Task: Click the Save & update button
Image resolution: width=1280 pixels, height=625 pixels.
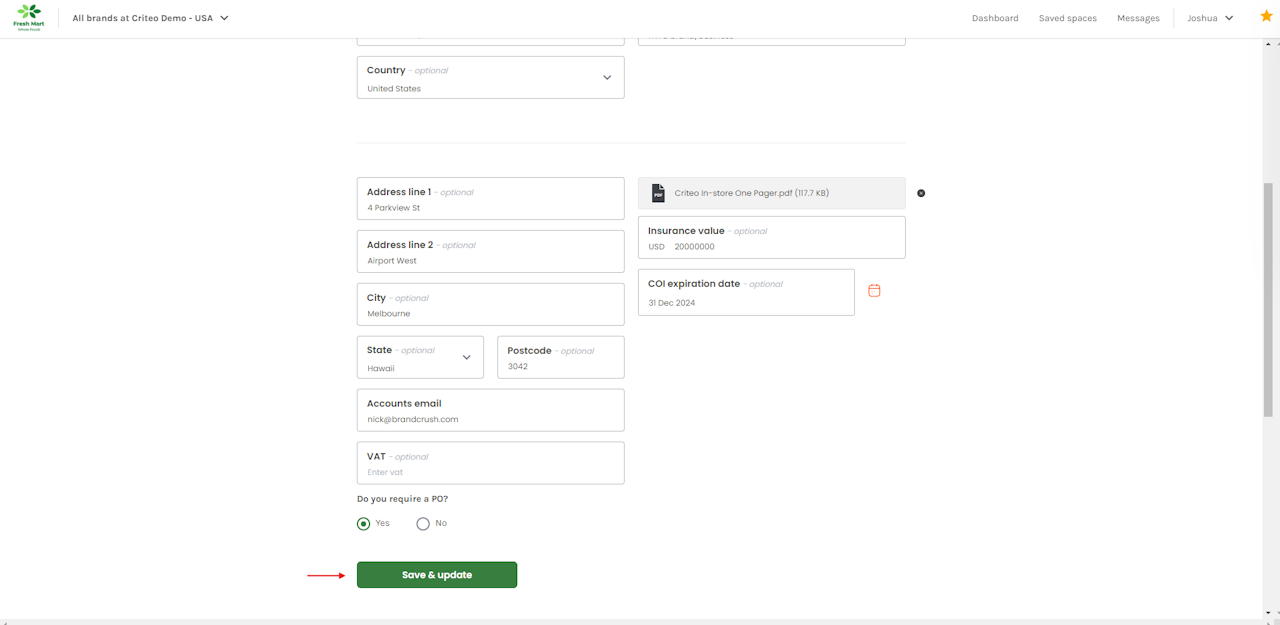Action: [437, 575]
